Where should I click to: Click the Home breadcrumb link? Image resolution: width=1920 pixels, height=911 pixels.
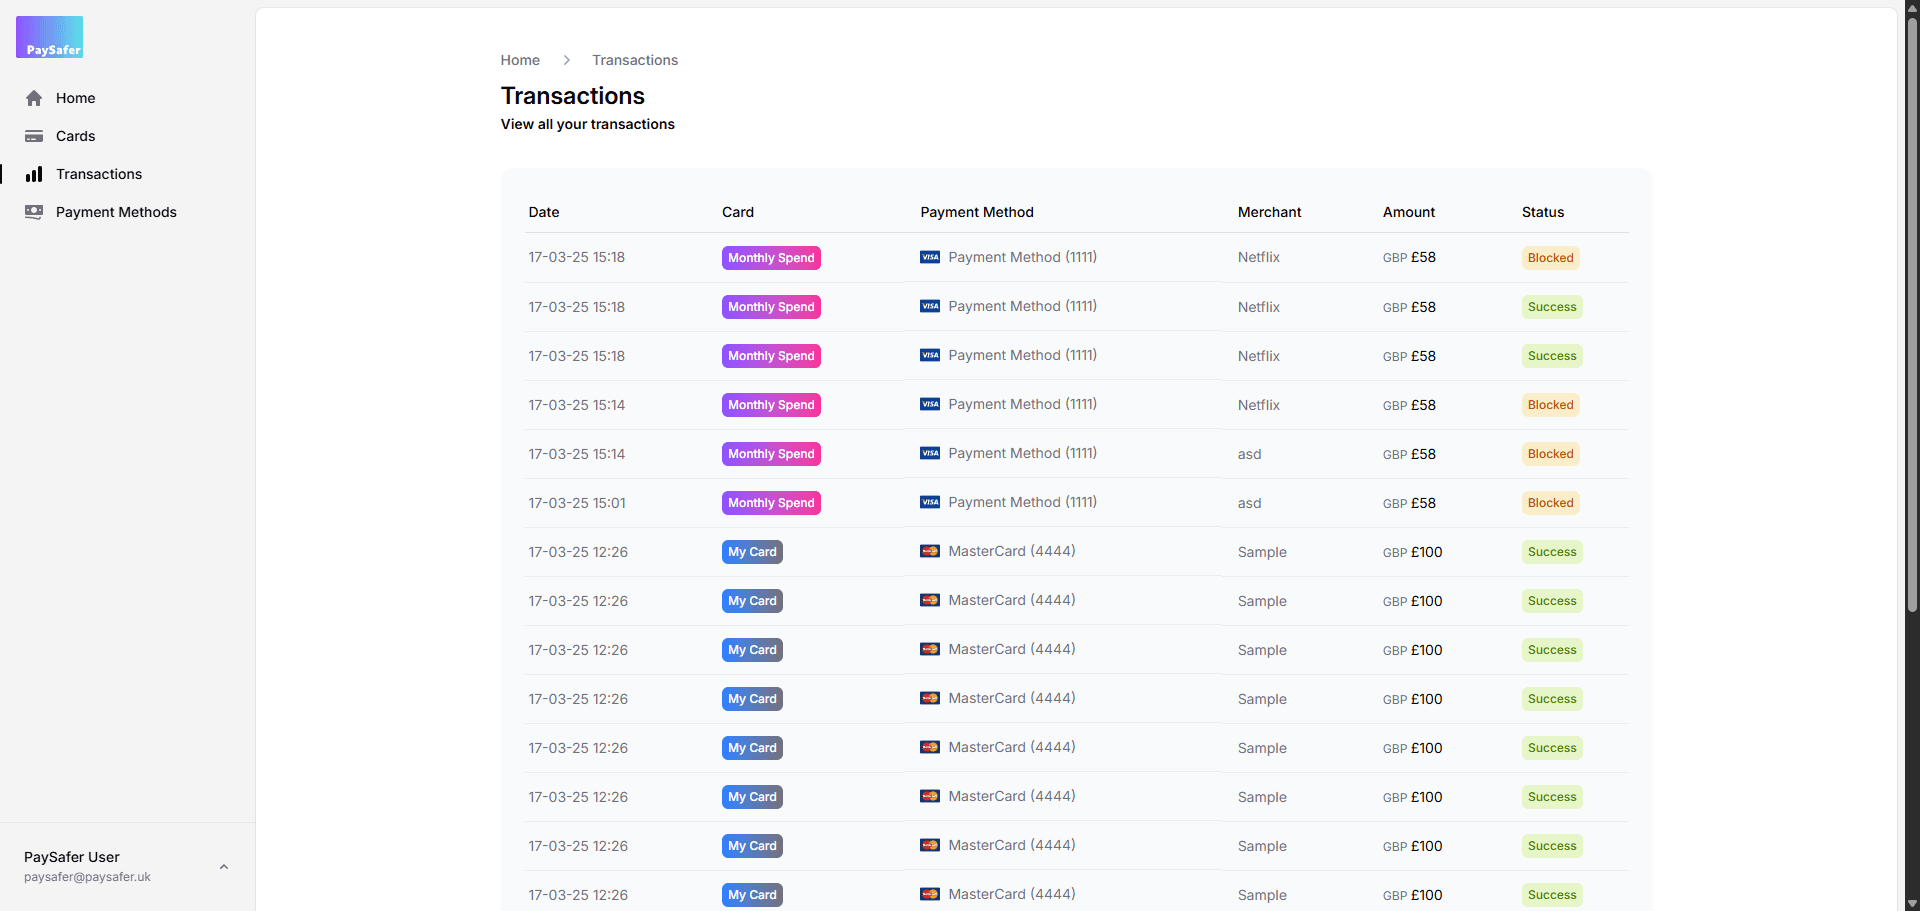pos(520,60)
